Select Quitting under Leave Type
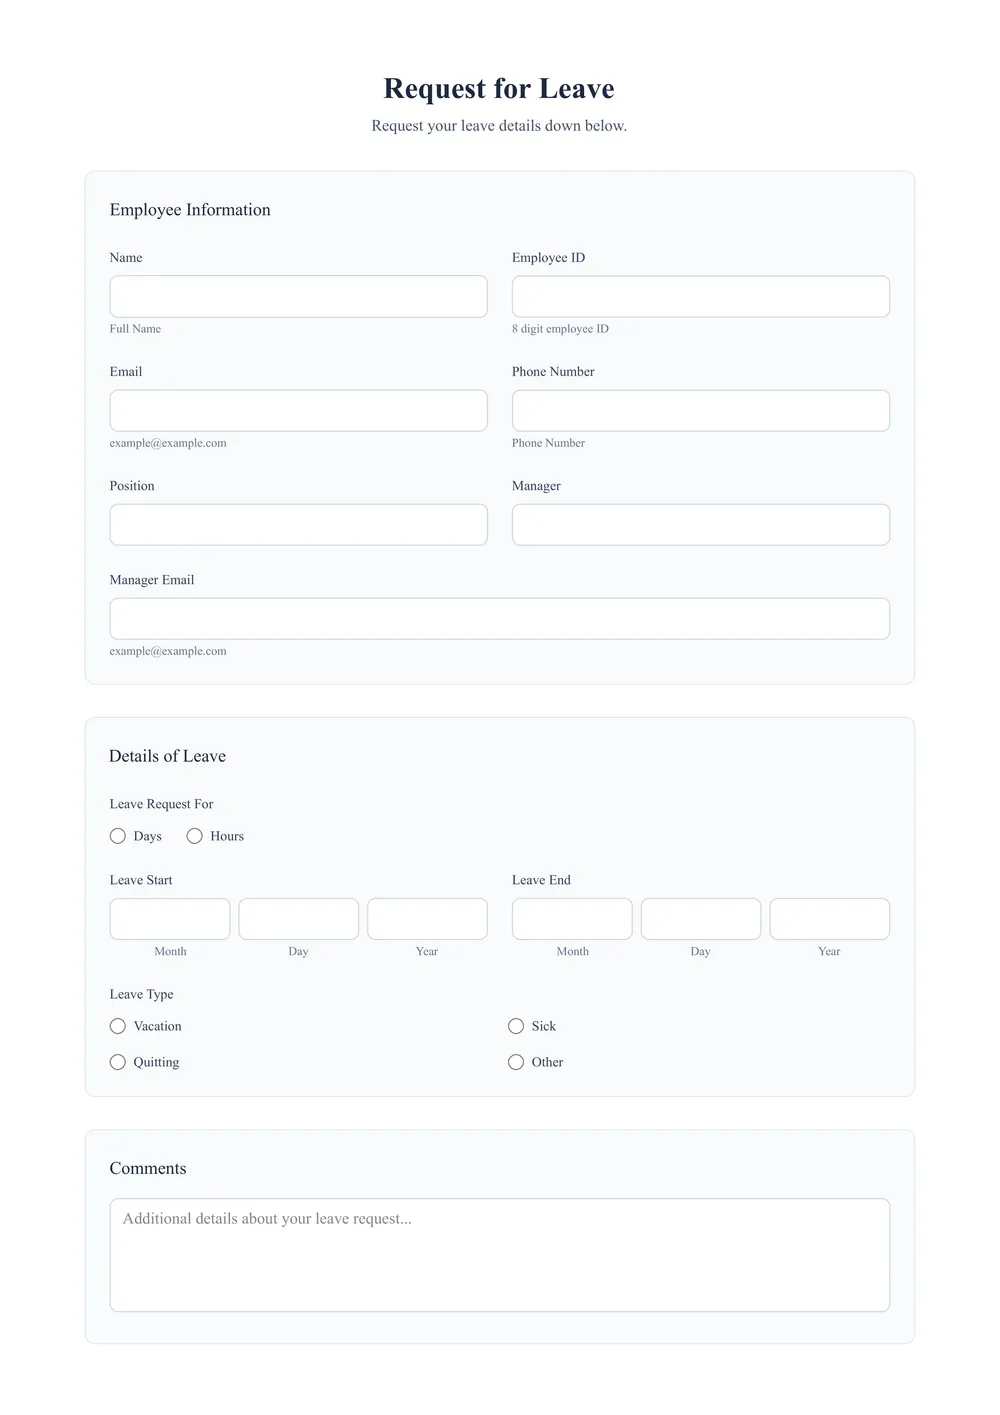The height and width of the screenshot is (1415, 1000). click(117, 1061)
